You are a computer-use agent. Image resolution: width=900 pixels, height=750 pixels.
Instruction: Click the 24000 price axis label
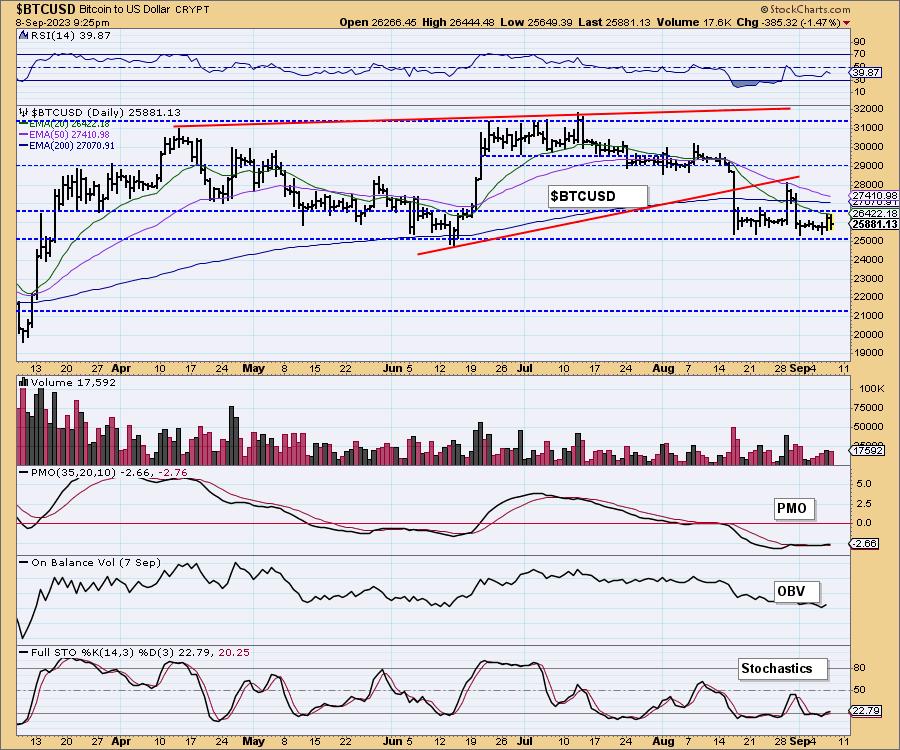click(x=868, y=259)
